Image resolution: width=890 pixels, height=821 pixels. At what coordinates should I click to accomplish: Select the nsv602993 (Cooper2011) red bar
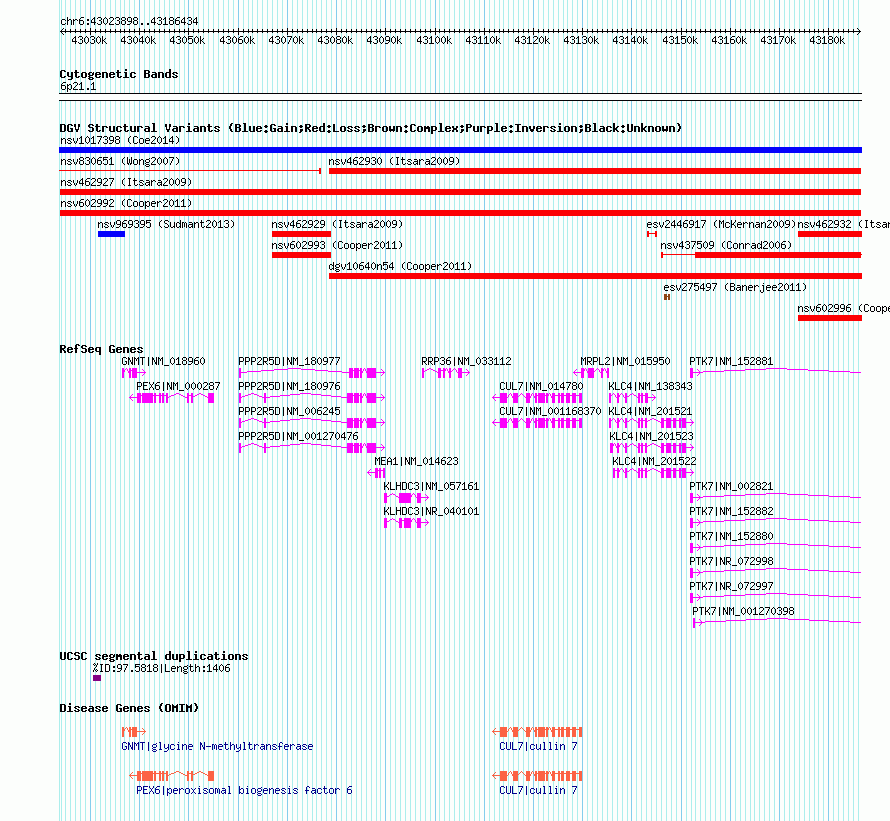coord(301,255)
